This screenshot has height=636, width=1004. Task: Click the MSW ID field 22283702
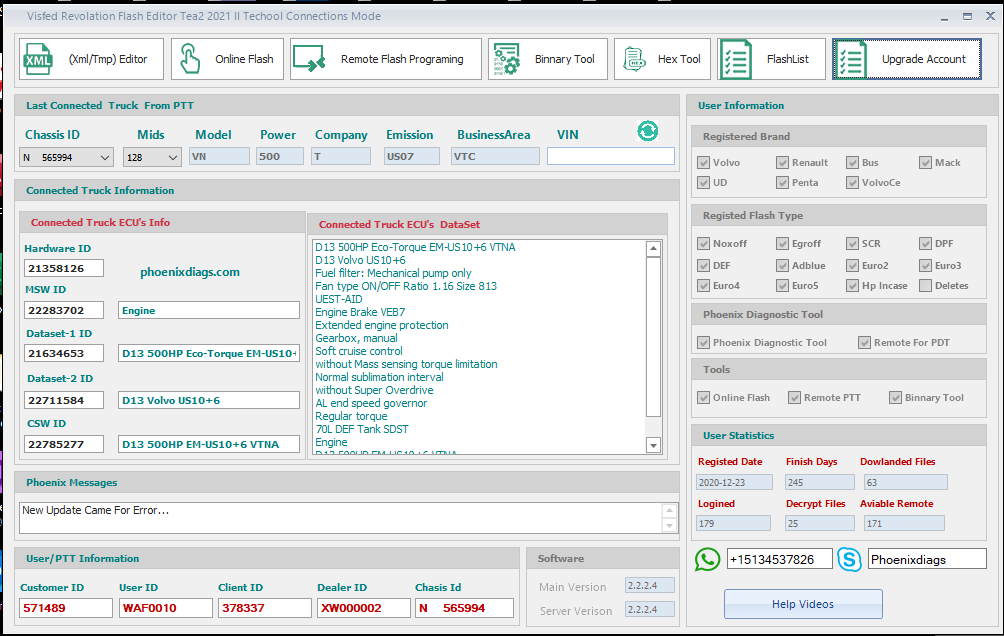(x=64, y=311)
